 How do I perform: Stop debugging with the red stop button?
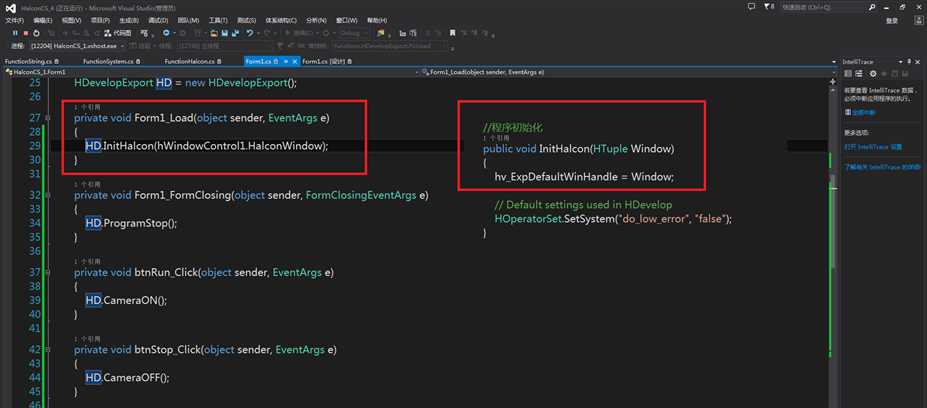click(x=25, y=33)
